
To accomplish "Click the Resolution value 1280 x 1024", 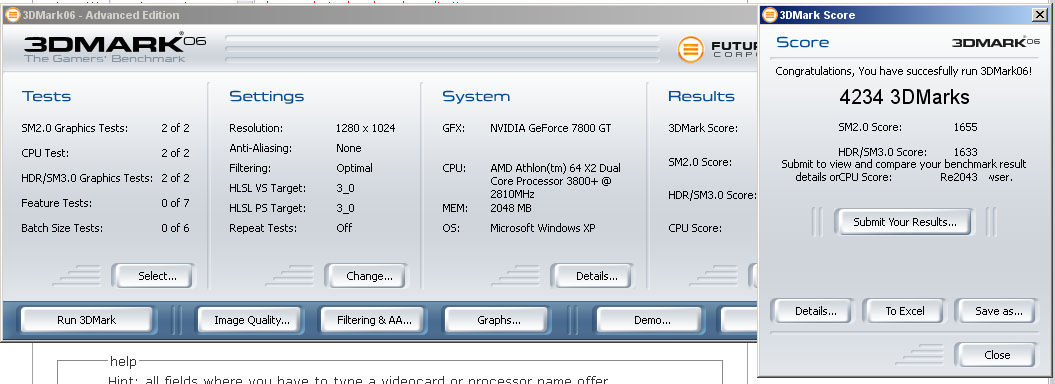I will coord(365,128).
